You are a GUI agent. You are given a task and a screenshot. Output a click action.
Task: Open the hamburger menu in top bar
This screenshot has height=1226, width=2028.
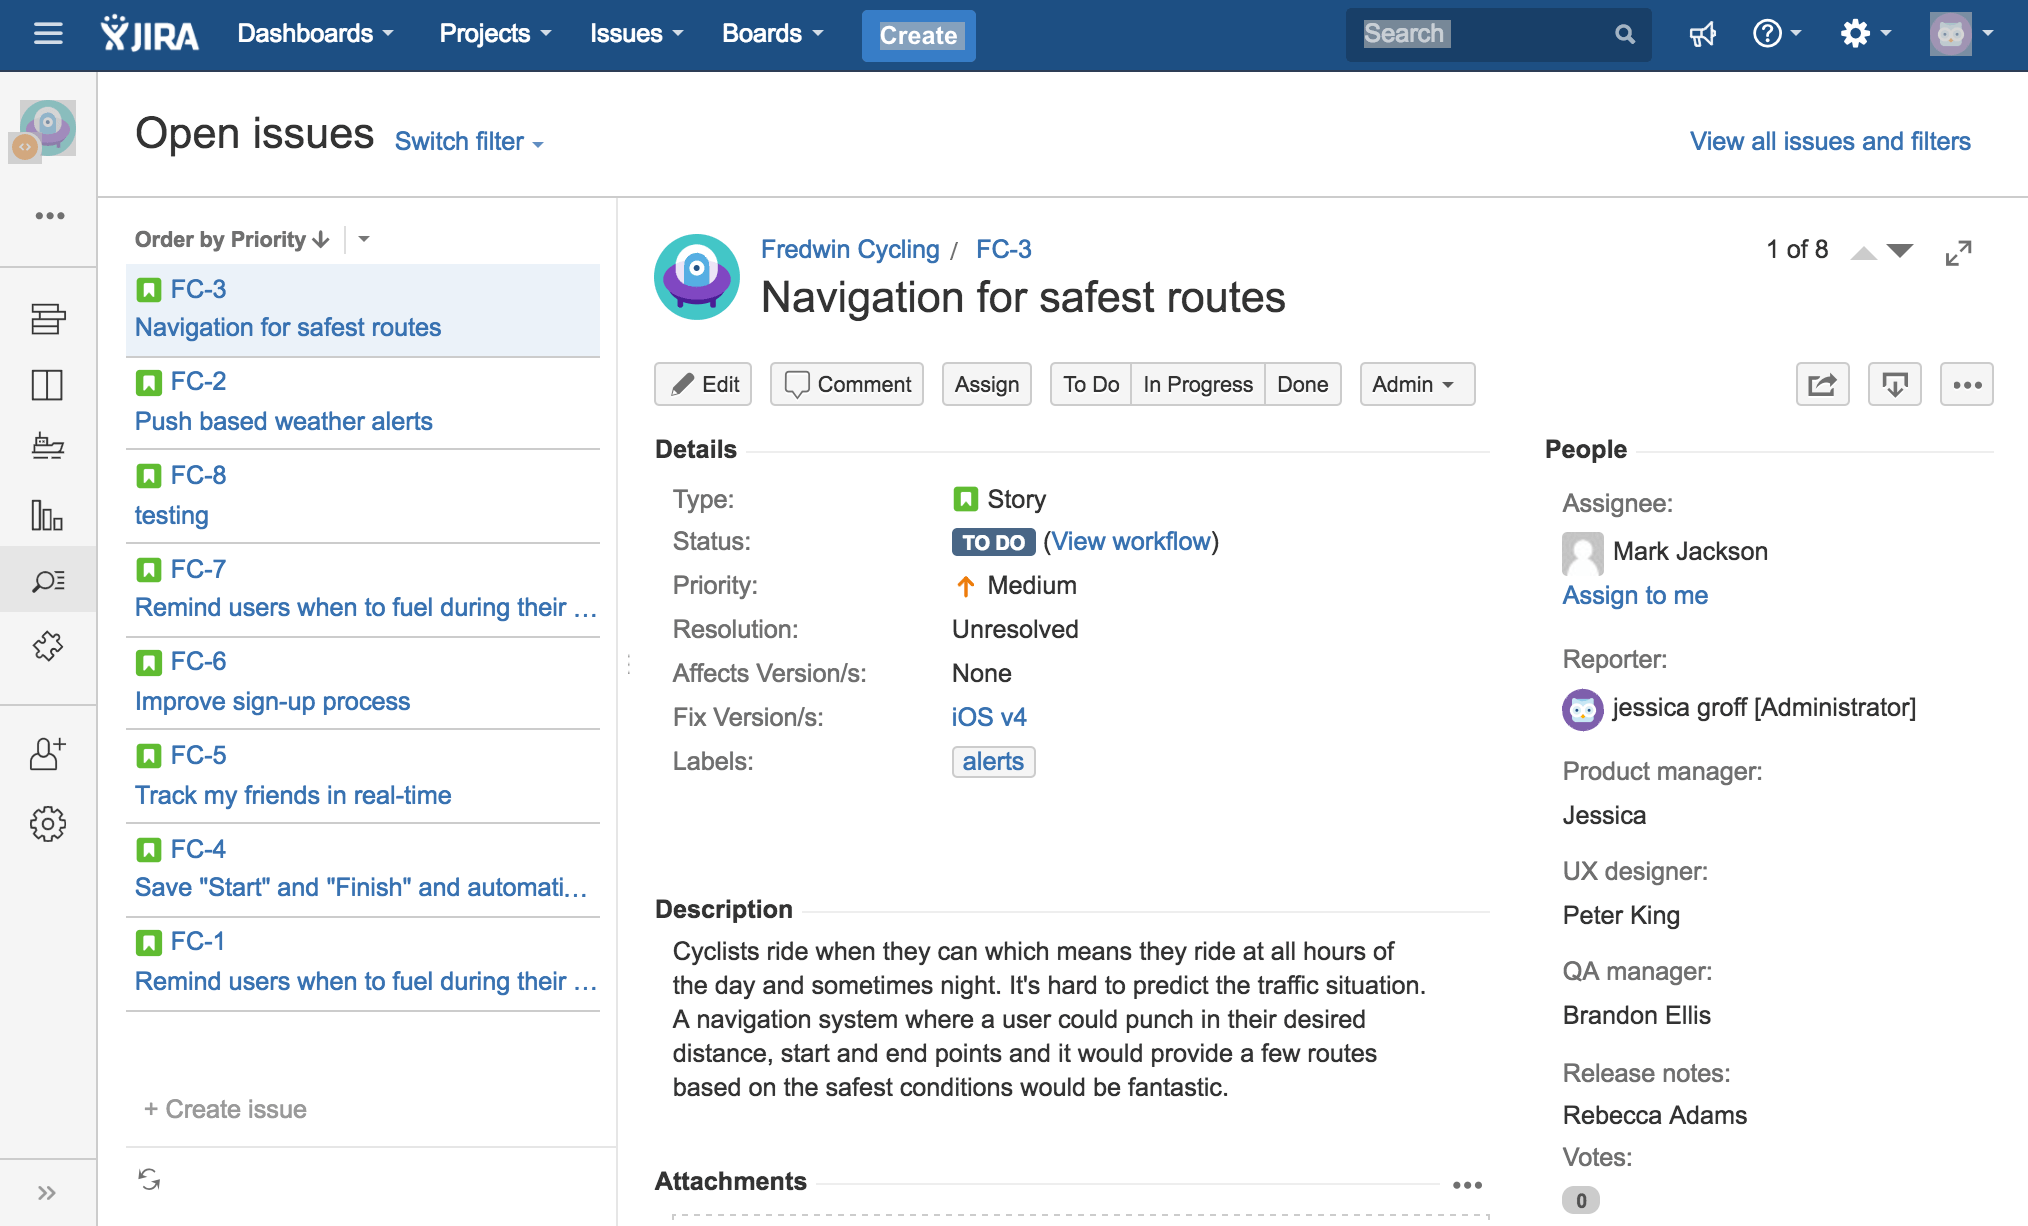click(x=48, y=35)
